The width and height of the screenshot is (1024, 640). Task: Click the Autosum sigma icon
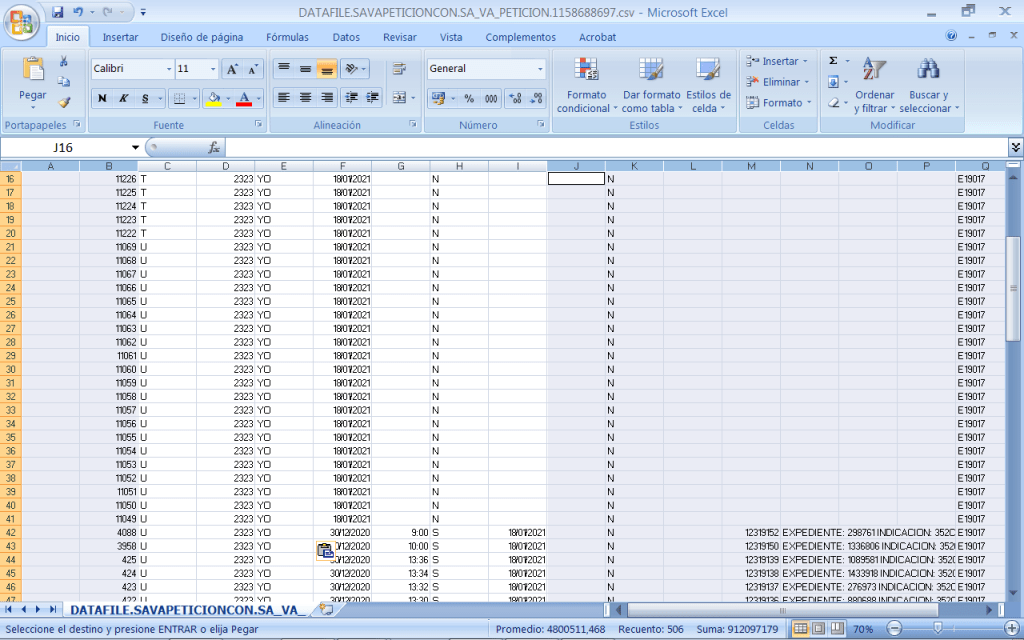tap(833, 61)
